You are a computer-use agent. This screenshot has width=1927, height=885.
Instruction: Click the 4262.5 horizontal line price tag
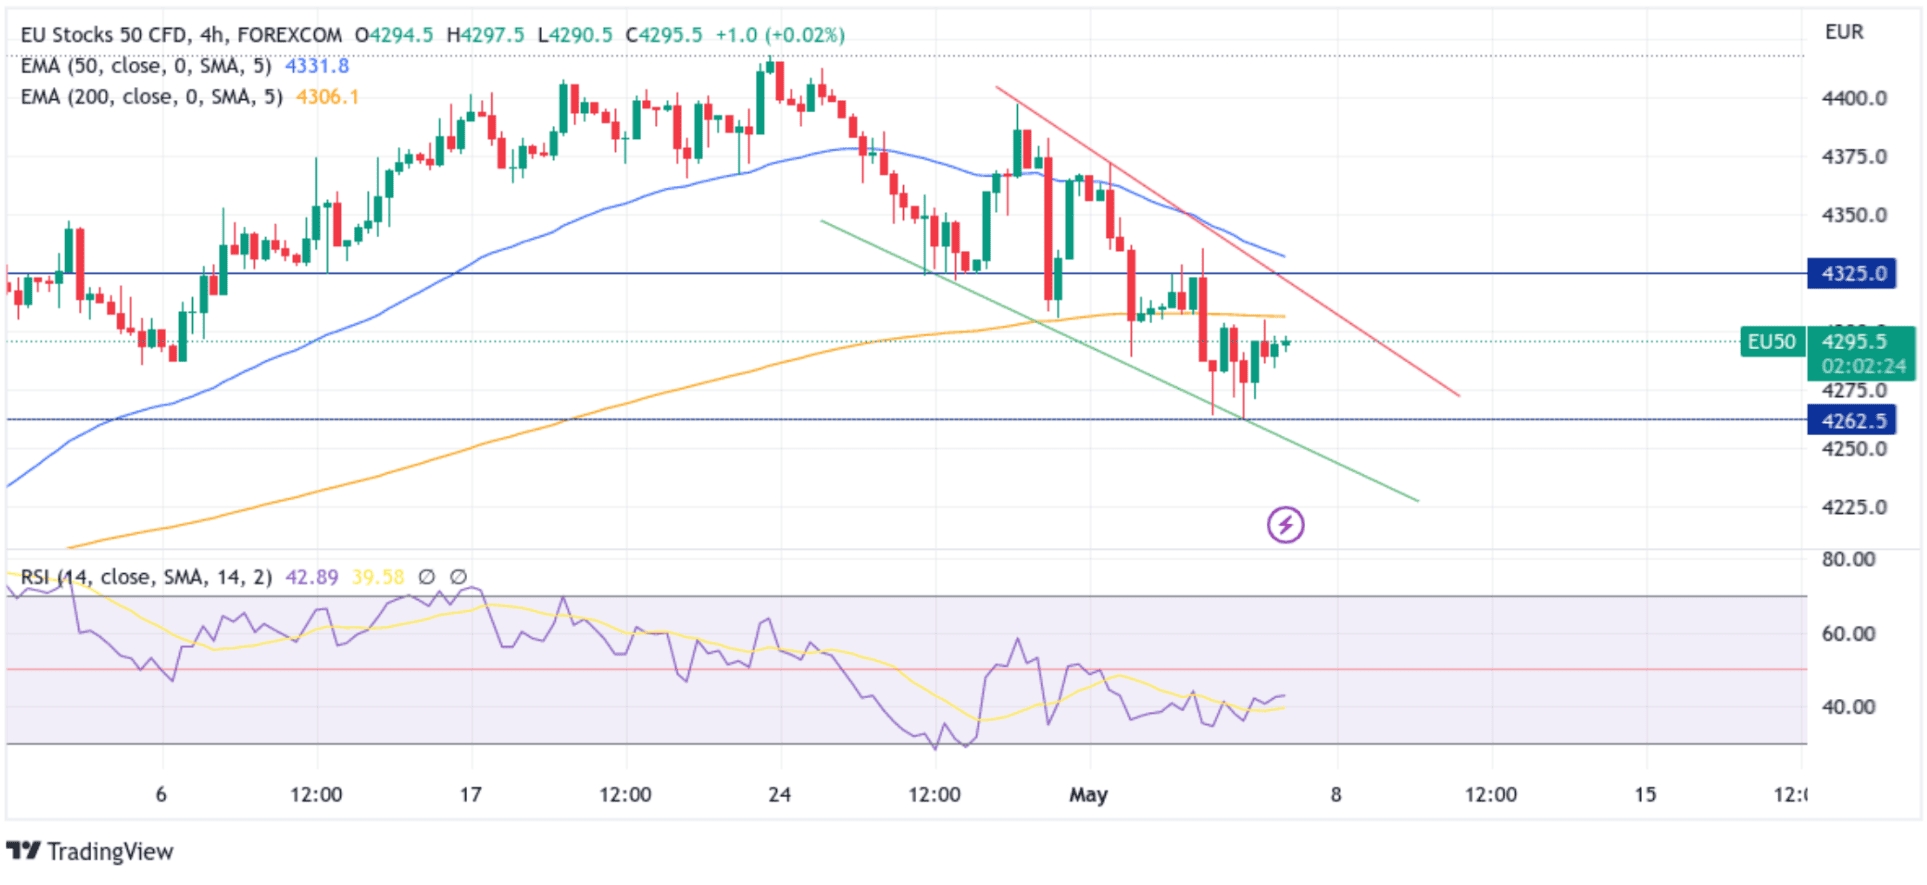tap(1852, 420)
